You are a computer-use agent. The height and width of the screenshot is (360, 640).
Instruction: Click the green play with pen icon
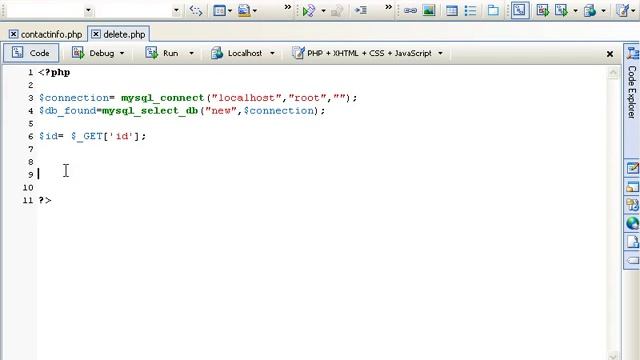[309, 11]
